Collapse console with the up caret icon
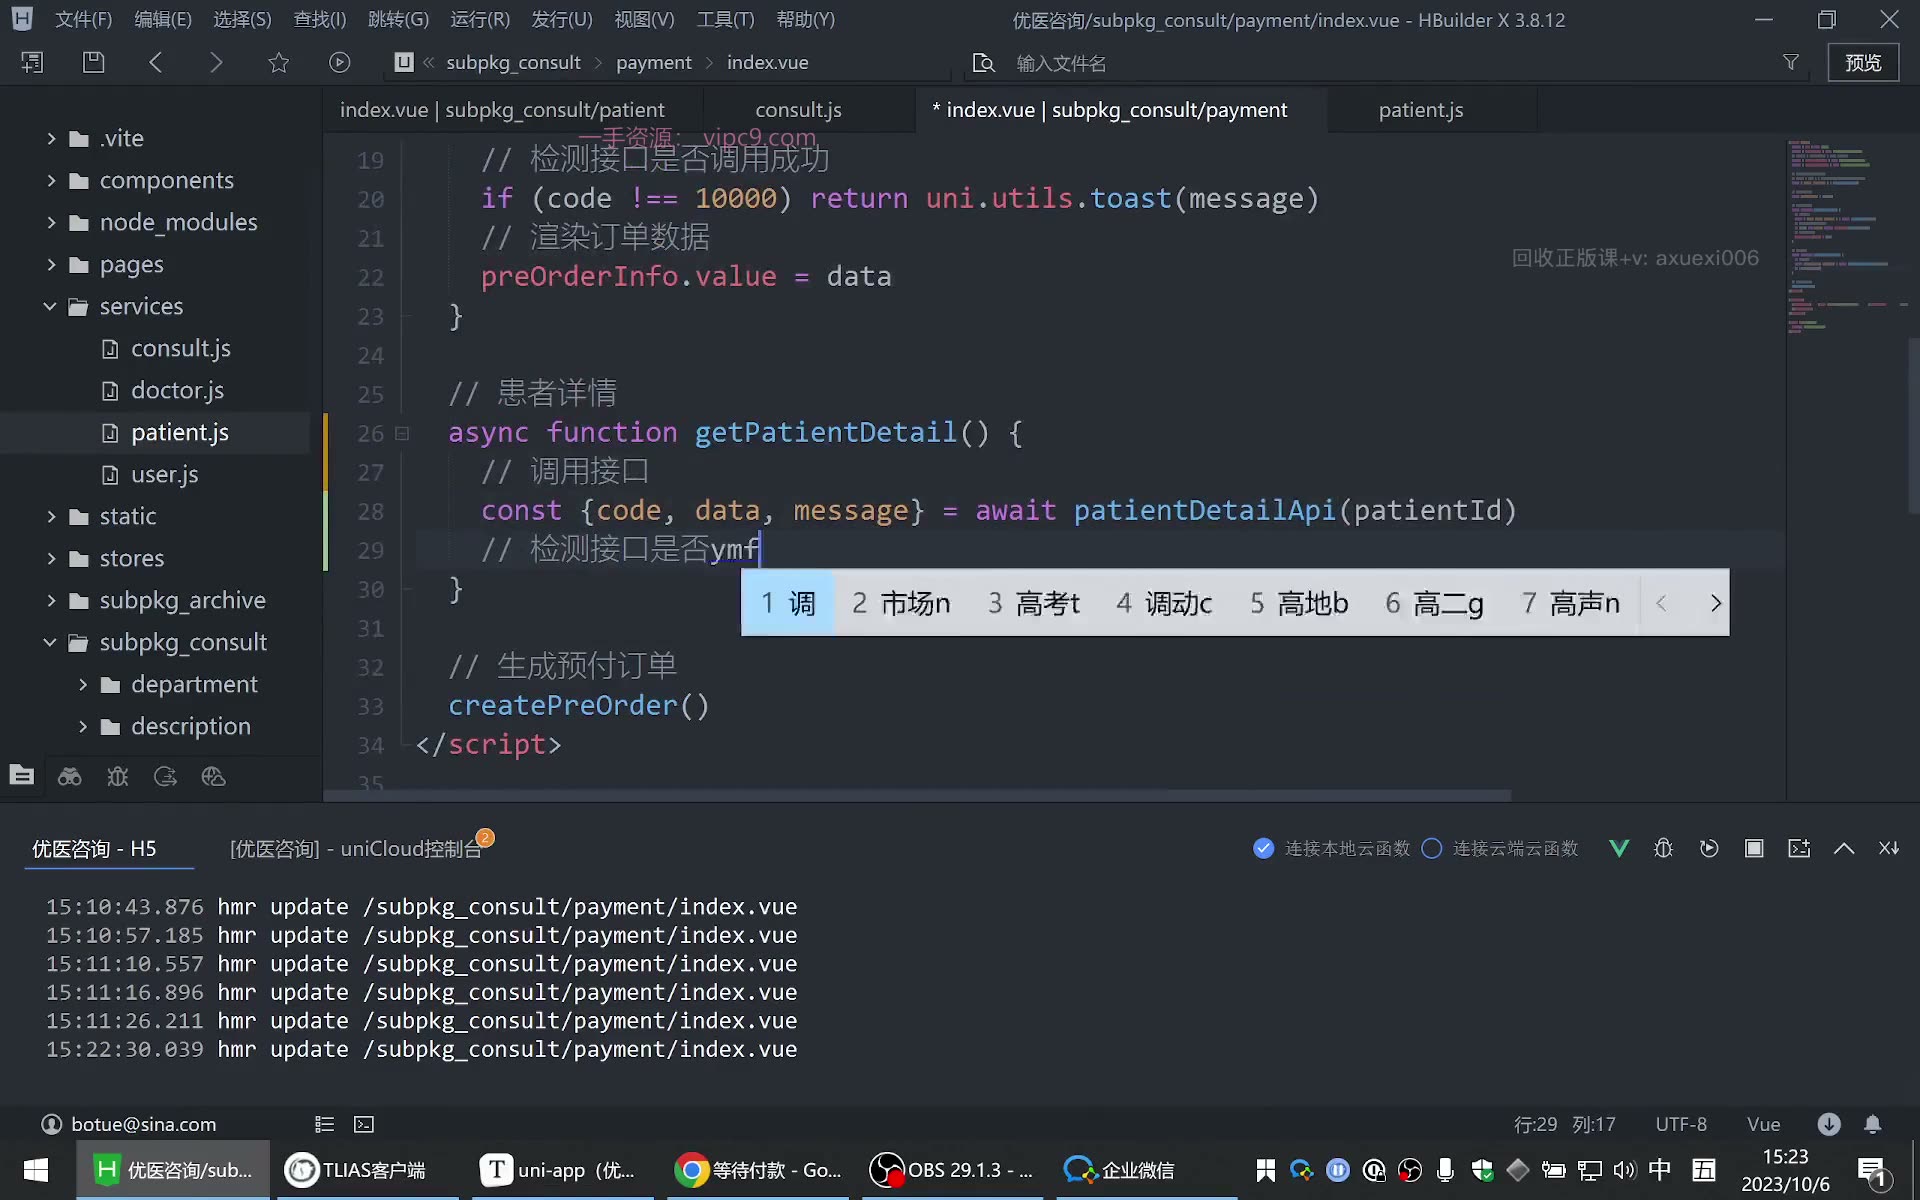 point(1844,848)
